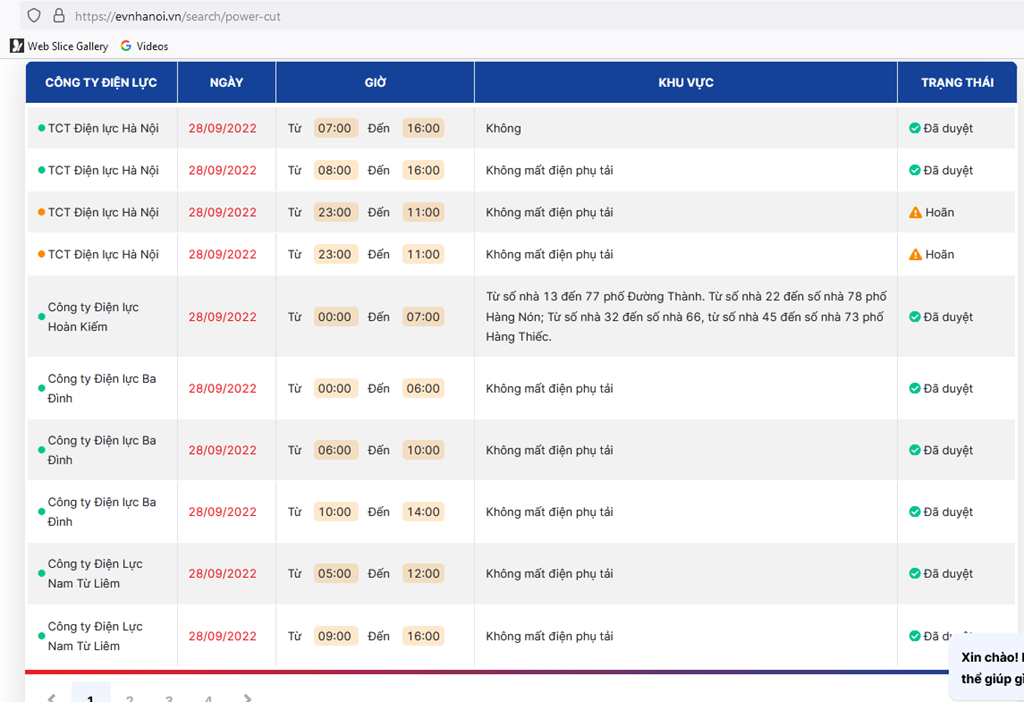
Task: Click the NGÀY column header
Action: pos(227,82)
